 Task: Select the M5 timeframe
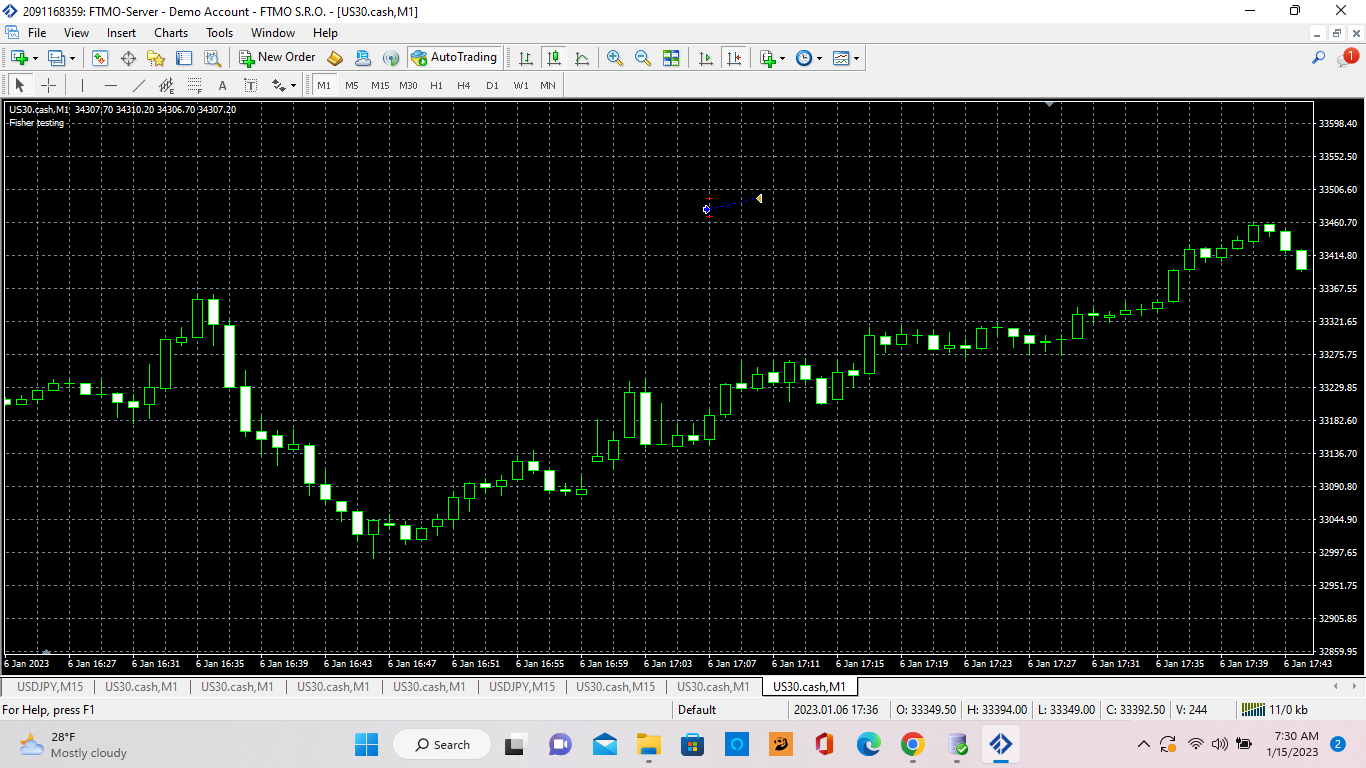click(352, 85)
